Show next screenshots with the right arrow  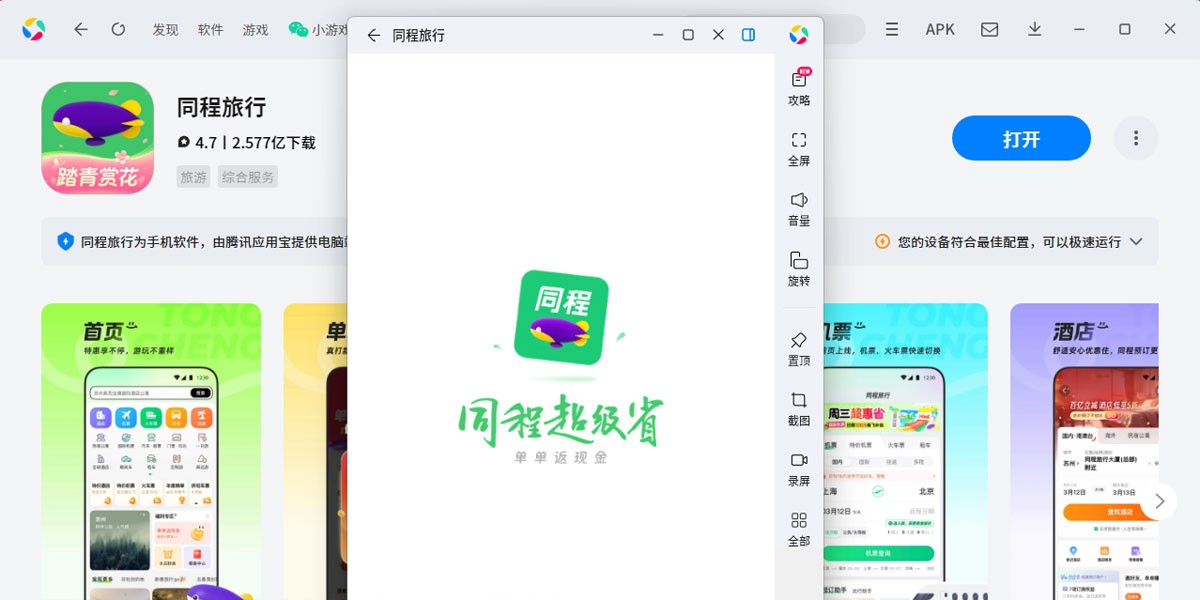point(1159,501)
